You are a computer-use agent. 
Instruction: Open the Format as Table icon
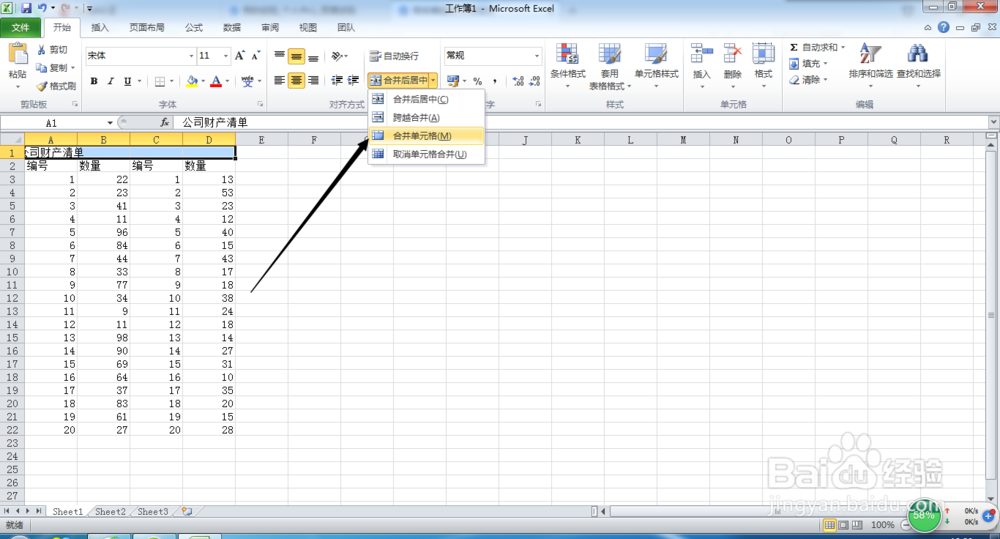click(609, 54)
